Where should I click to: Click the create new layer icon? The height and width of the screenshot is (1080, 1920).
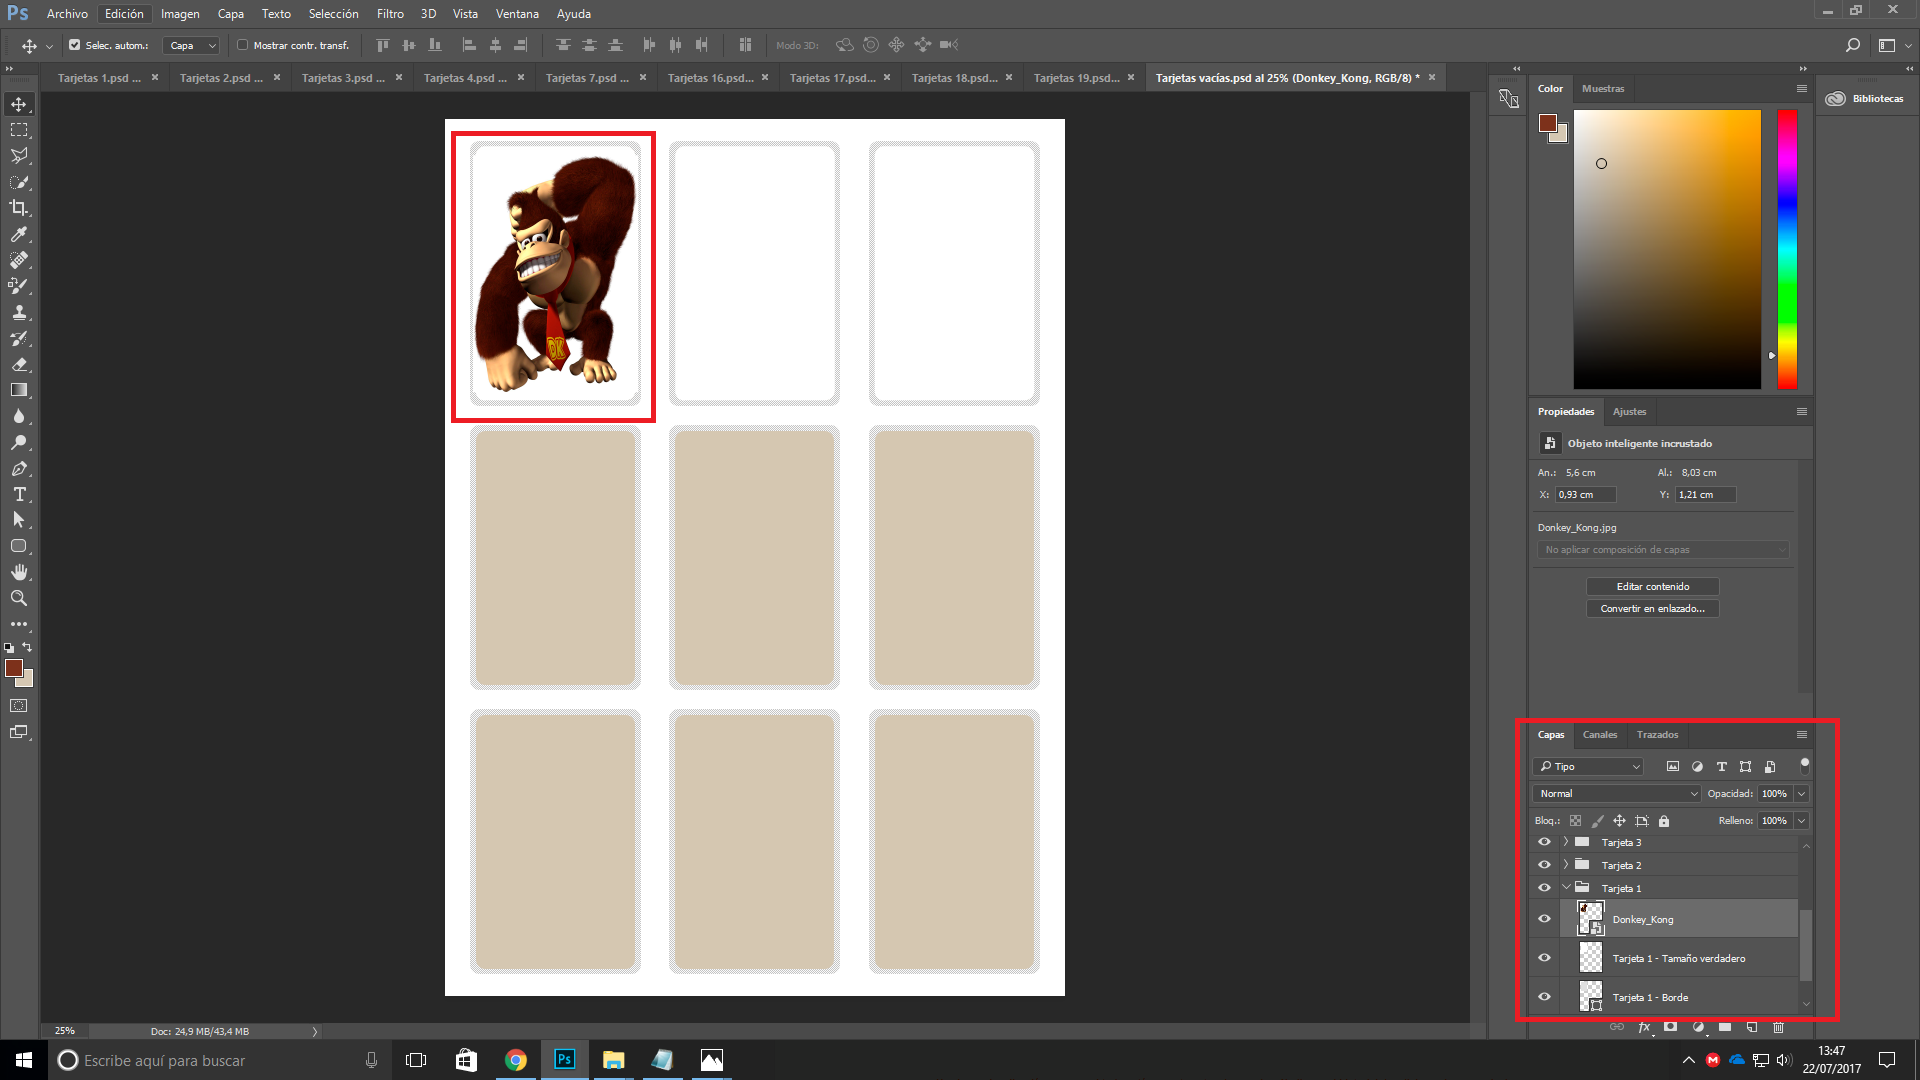(1752, 1027)
